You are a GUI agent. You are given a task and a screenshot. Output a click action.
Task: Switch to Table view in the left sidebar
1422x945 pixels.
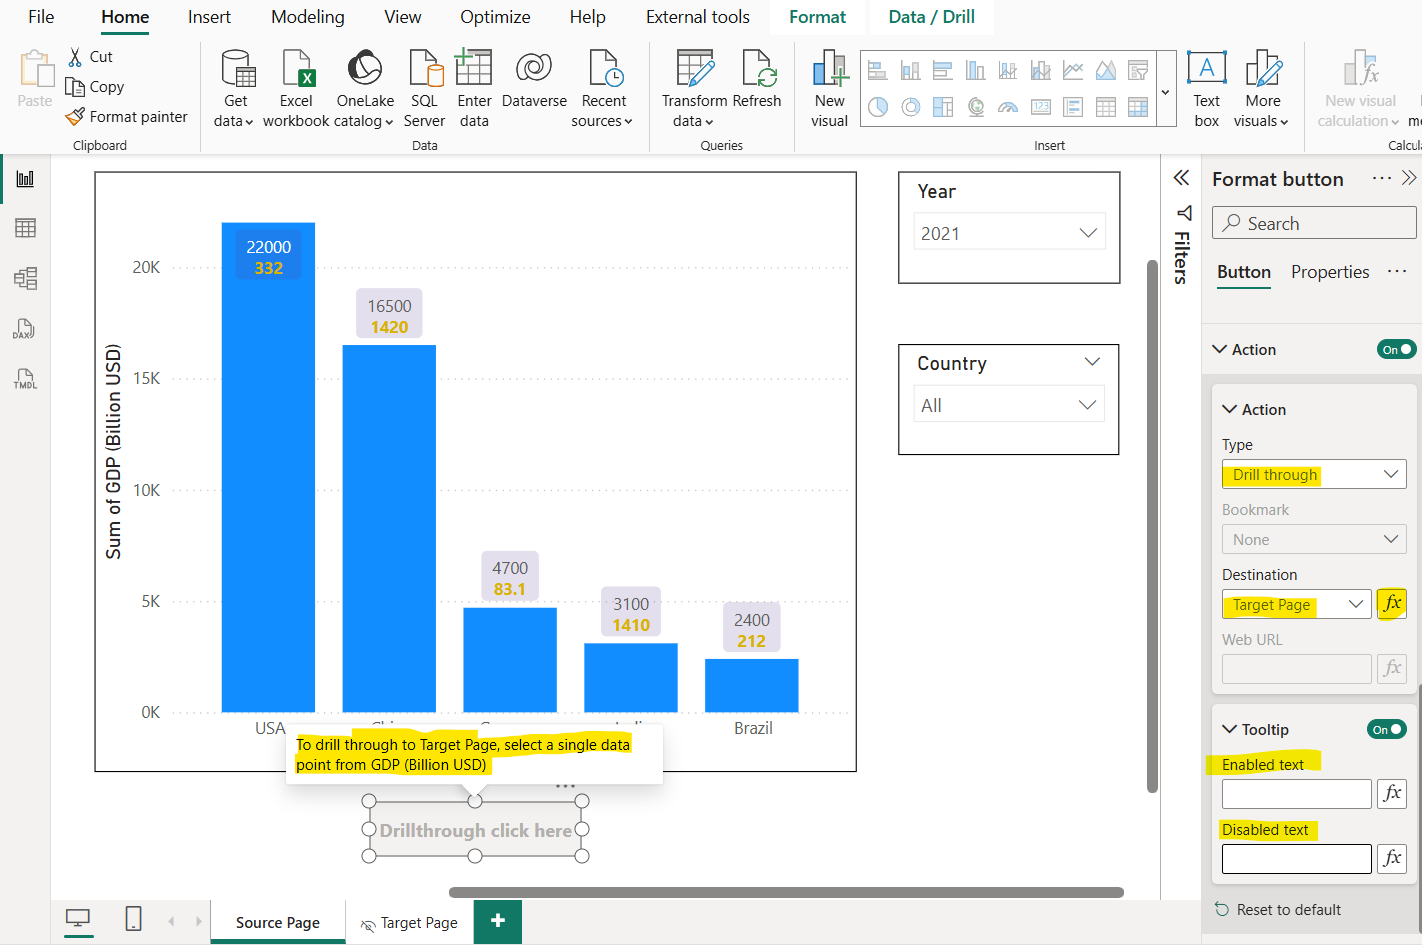(25, 228)
